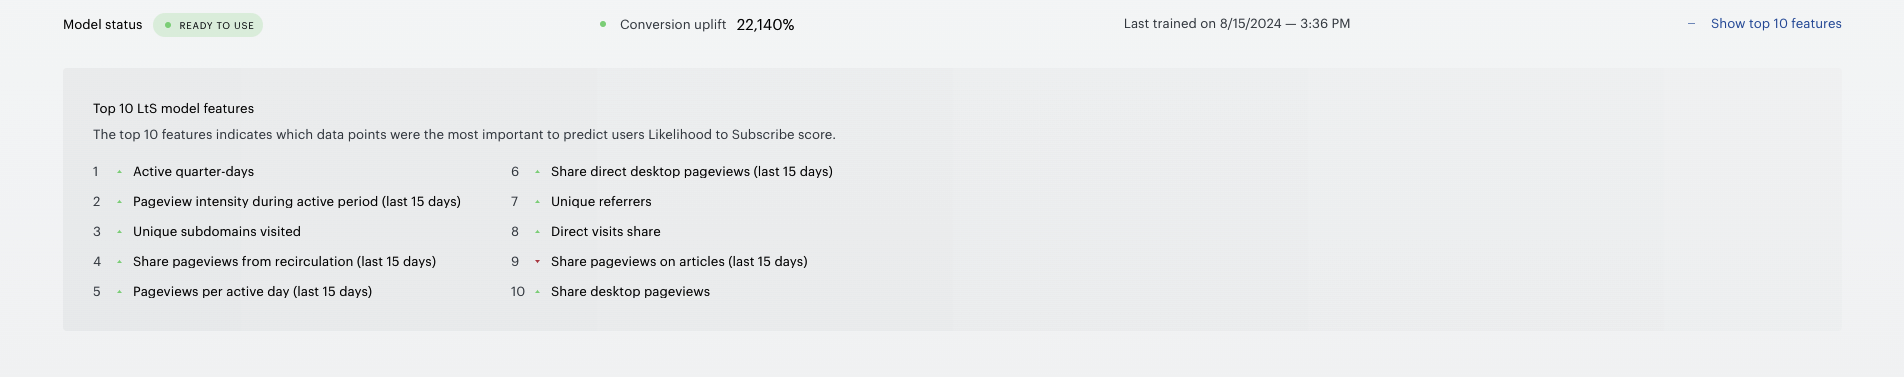Click the Last trained on timestamp text
This screenshot has height=377, width=1904.
point(1237,24)
